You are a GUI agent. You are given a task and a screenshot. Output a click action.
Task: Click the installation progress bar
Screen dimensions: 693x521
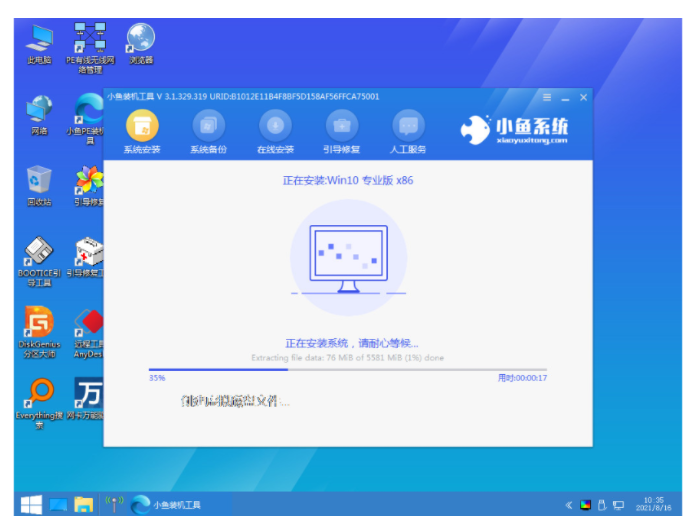[x=347, y=369]
